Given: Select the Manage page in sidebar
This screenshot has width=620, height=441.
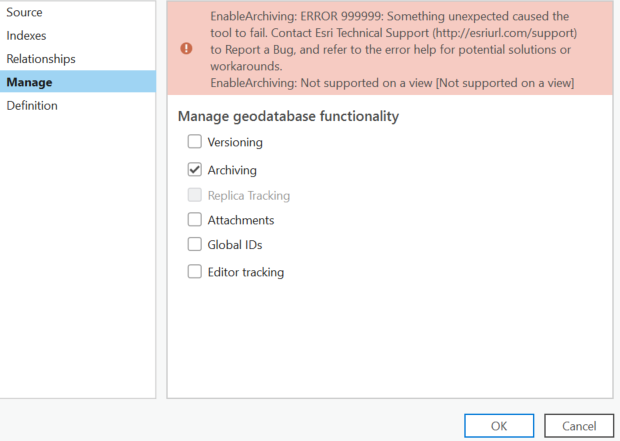Looking at the screenshot, I should (x=30, y=82).
